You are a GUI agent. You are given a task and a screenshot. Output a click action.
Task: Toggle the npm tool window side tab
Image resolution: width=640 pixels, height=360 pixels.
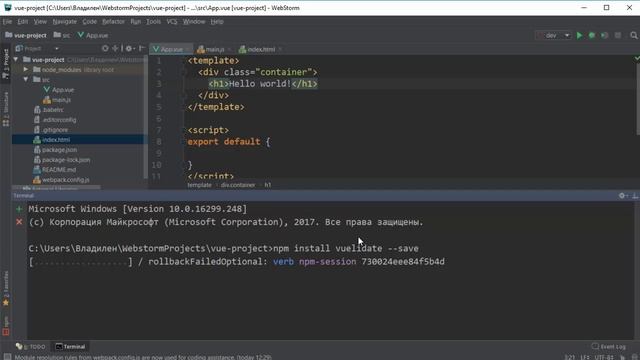[x=6, y=326]
